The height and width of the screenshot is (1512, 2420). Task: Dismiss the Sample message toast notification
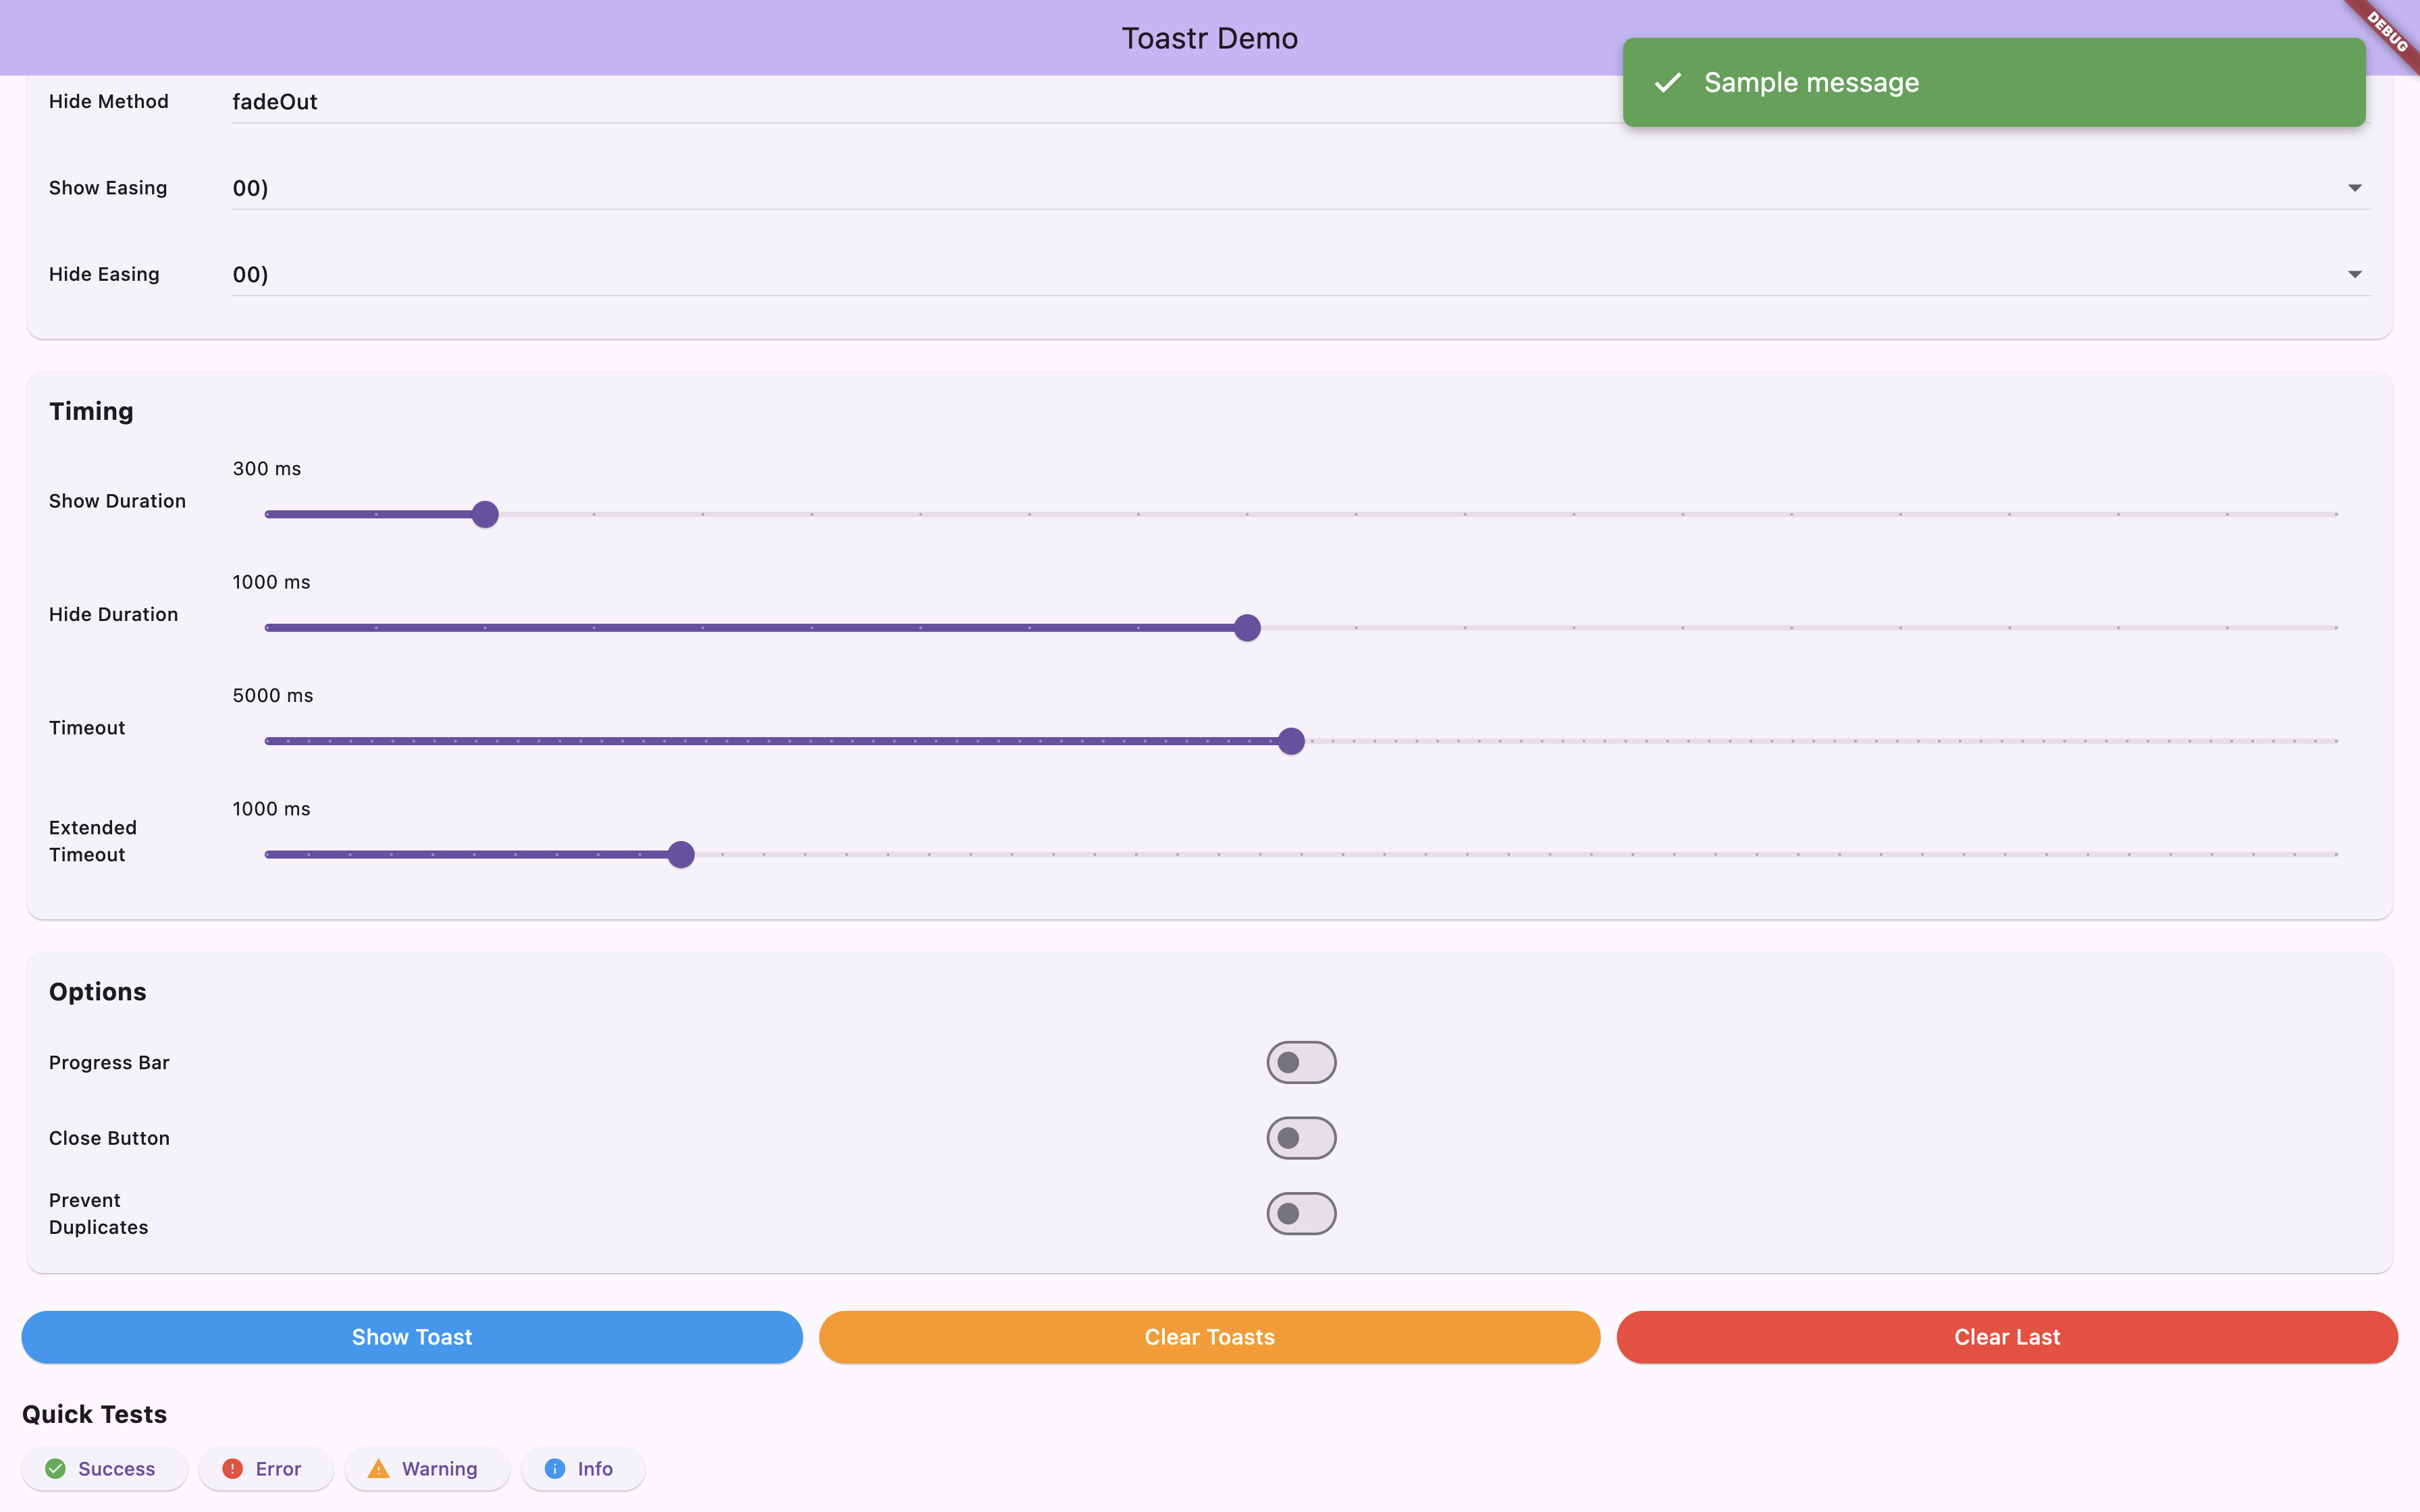(x=1993, y=83)
